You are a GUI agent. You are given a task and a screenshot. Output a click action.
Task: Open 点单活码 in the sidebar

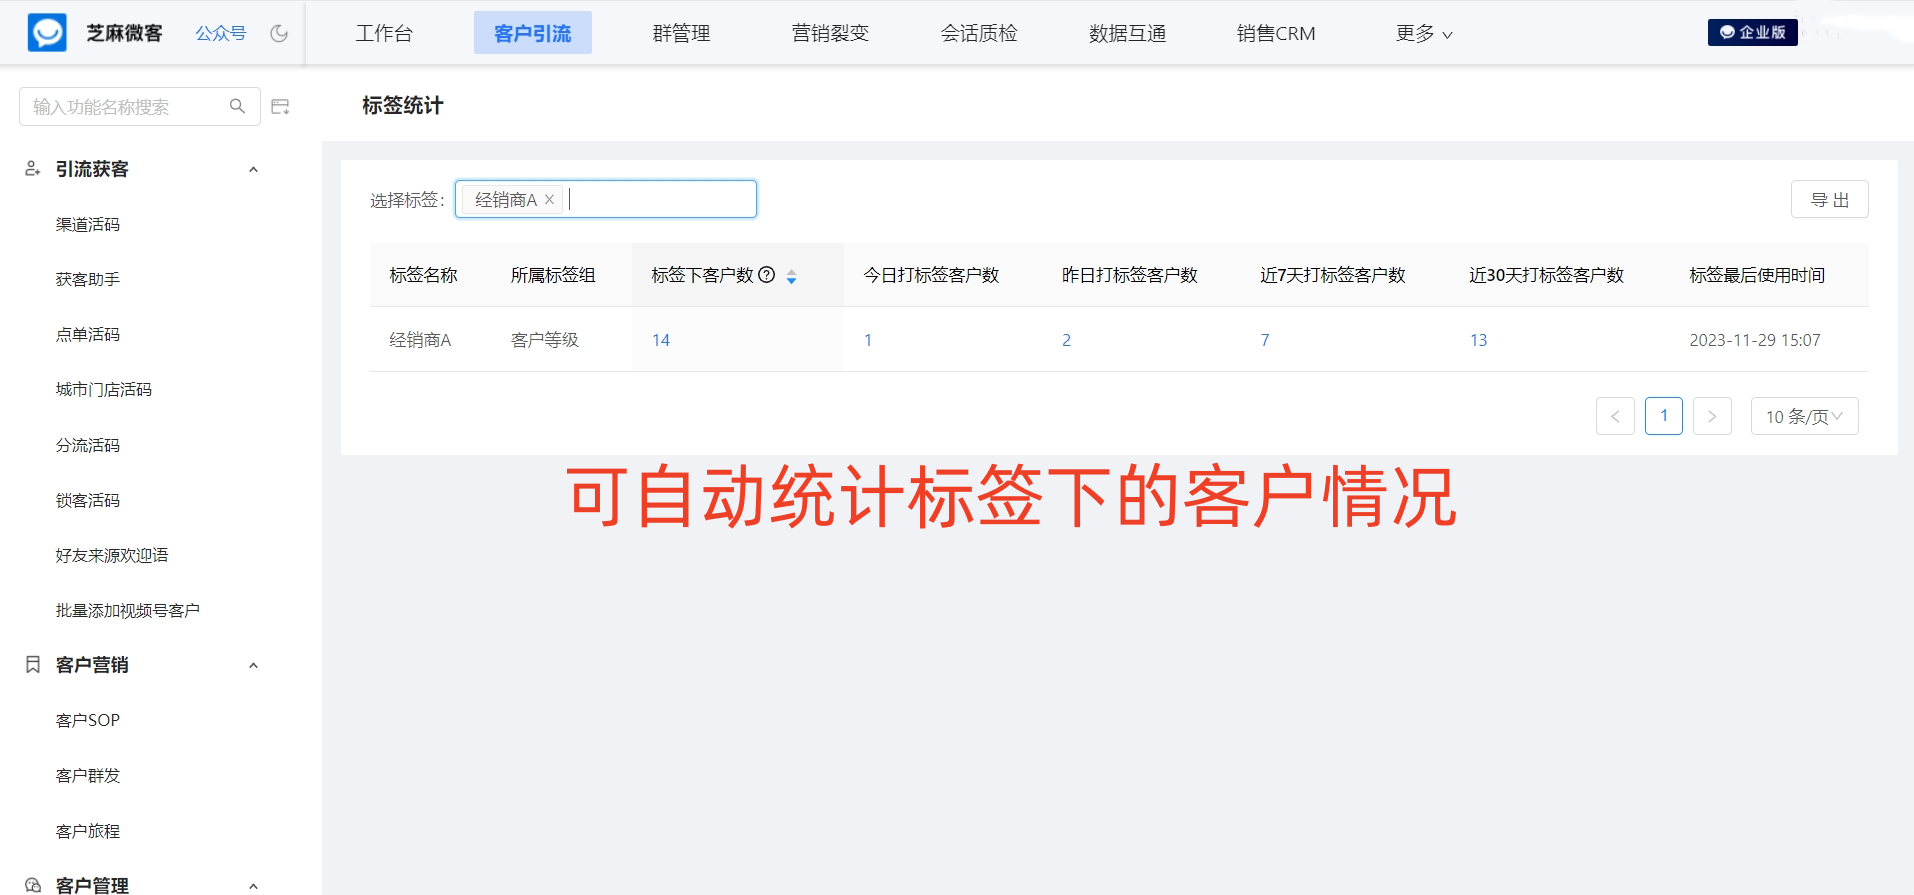point(88,334)
